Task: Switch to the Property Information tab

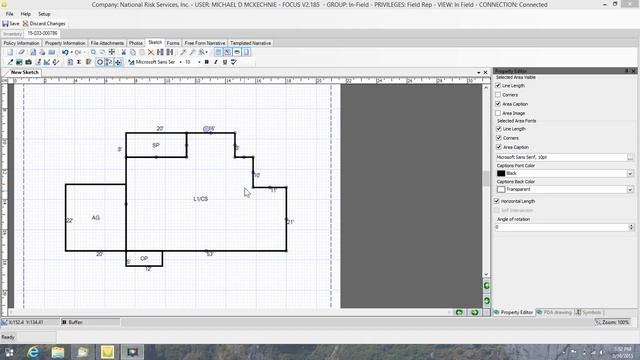Action: (65, 43)
